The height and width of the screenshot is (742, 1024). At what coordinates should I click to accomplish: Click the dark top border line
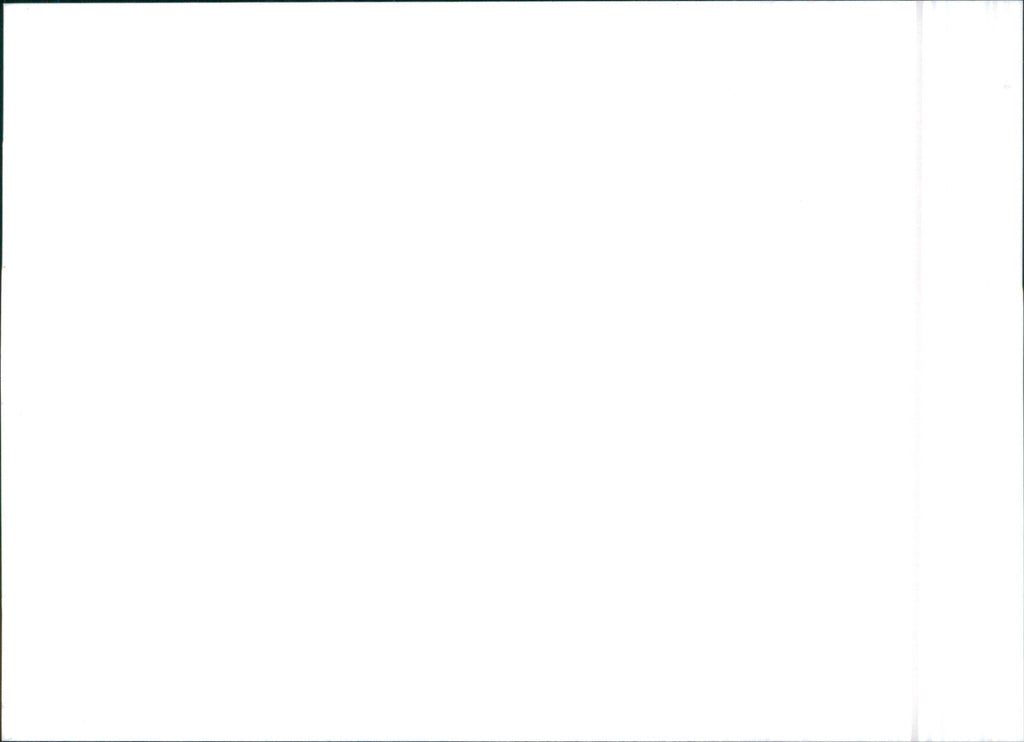coord(512,1)
